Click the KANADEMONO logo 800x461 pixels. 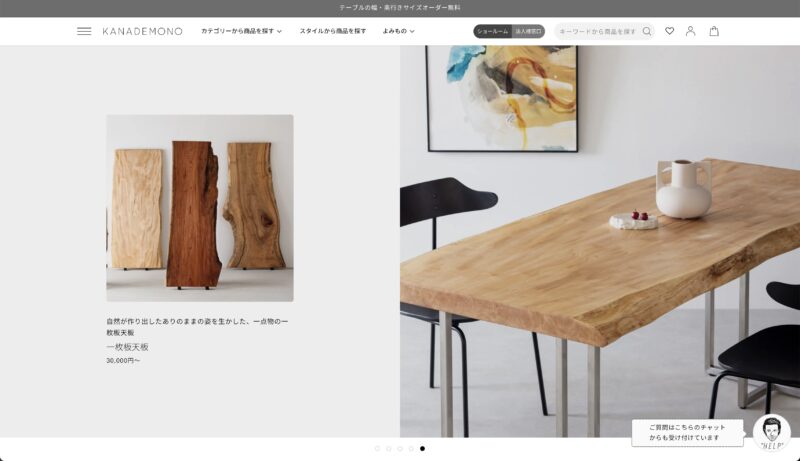coord(142,31)
